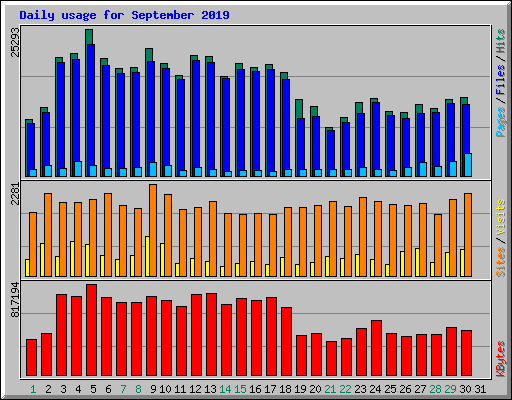
Task: Click day 5 on the x-axis
Action: [93, 389]
